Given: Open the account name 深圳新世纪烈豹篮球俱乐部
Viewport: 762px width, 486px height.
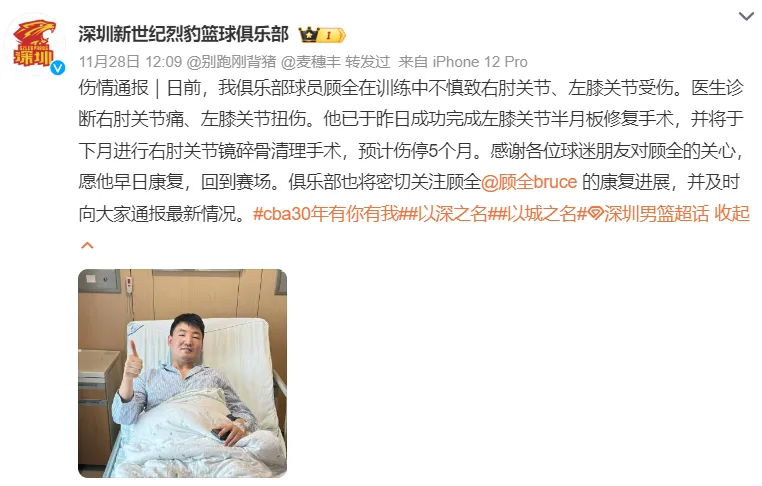Looking at the screenshot, I should tap(184, 35).
